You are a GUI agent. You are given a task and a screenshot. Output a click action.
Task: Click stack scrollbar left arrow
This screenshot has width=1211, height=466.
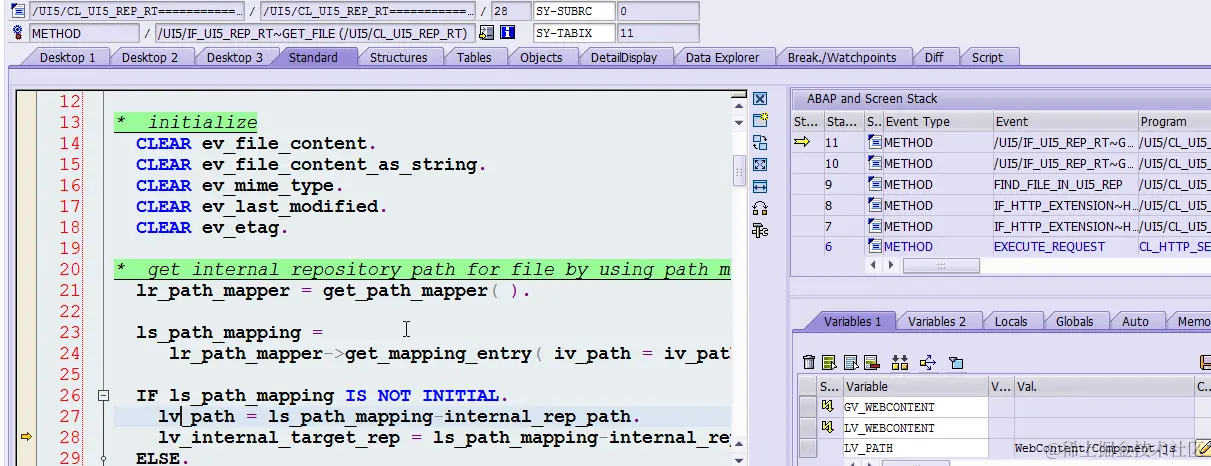click(x=875, y=265)
